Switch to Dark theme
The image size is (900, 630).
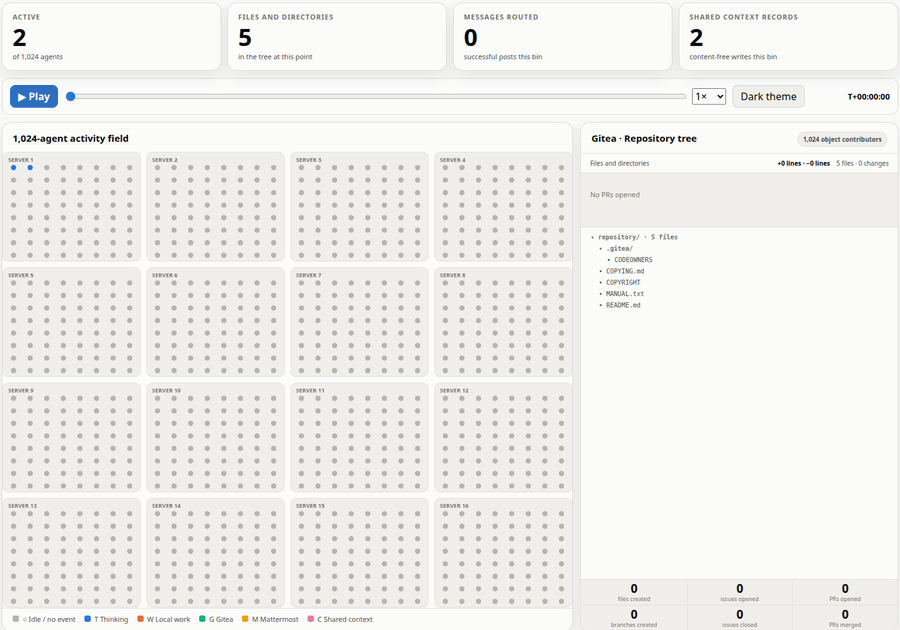(x=768, y=96)
